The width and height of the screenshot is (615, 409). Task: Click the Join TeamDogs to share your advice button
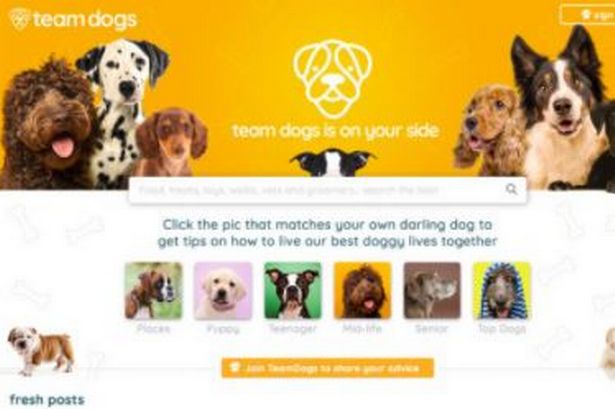click(x=328, y=368)
